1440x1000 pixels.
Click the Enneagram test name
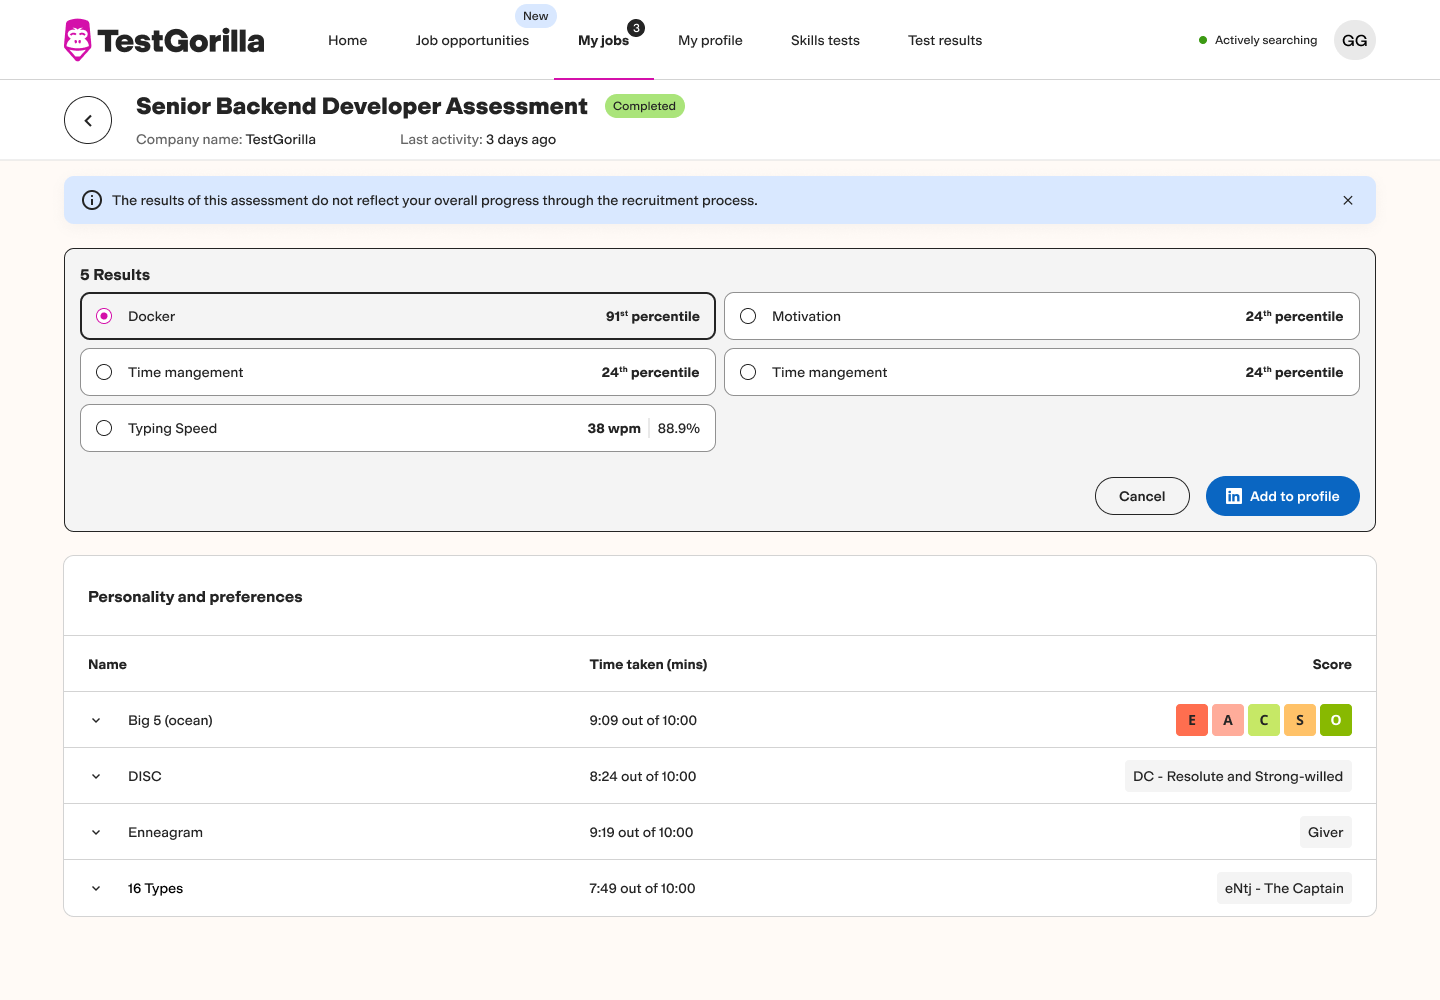pos(165,832)
